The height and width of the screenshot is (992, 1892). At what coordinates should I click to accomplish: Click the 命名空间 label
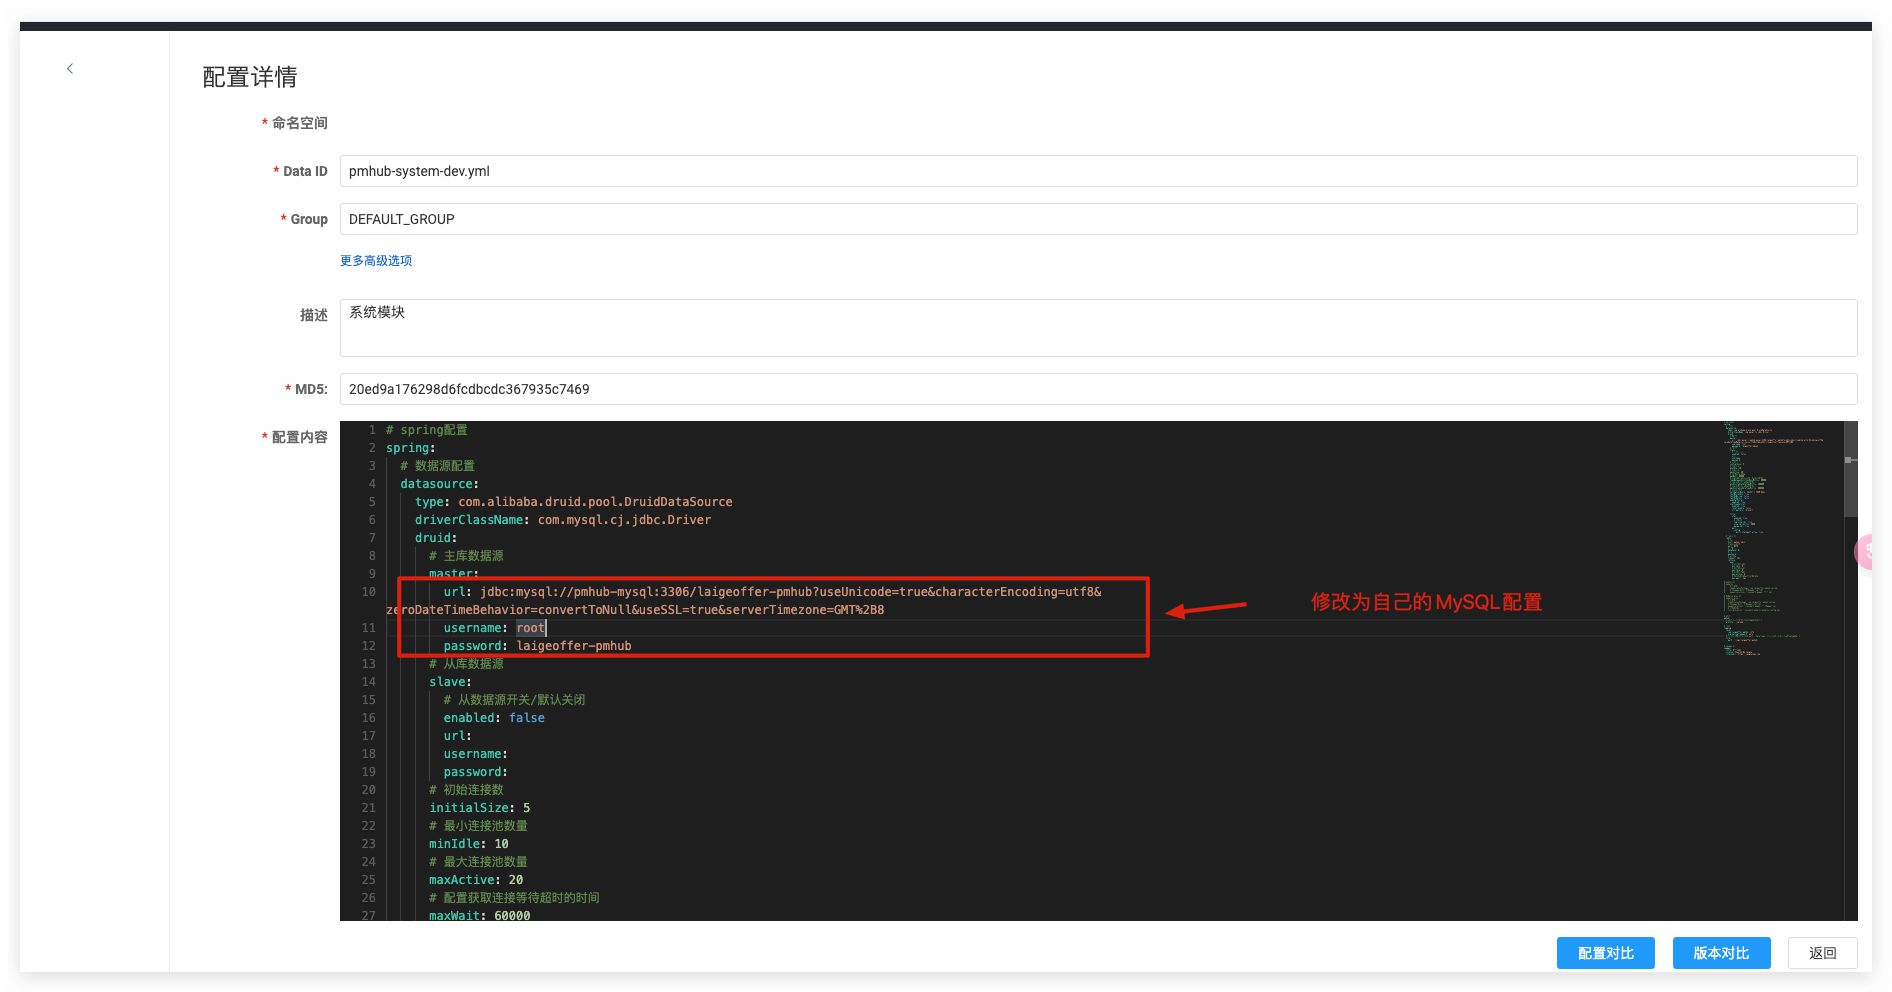tap(300, 123)
